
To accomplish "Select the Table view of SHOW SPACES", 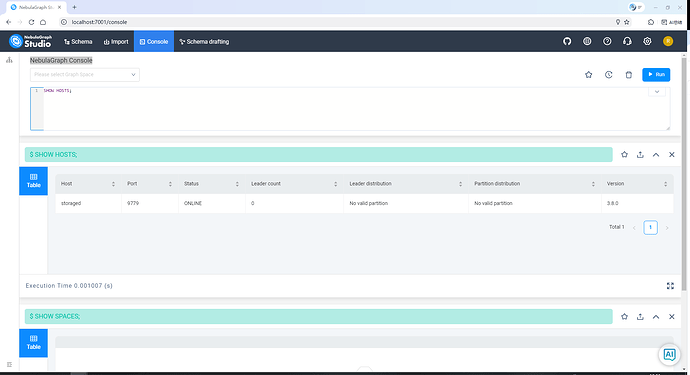I will tap(33, 342).
